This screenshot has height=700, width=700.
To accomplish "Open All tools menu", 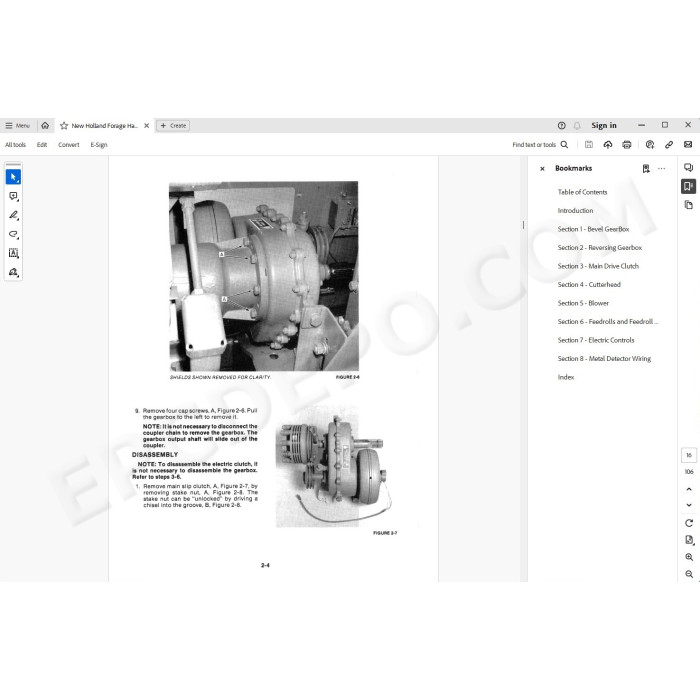I will (x=16, y=145).
